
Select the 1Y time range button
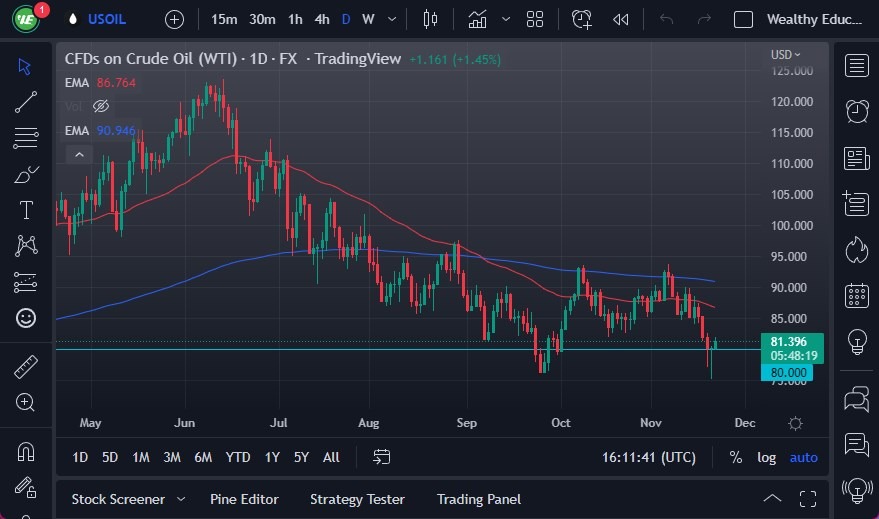pos(271,457)
